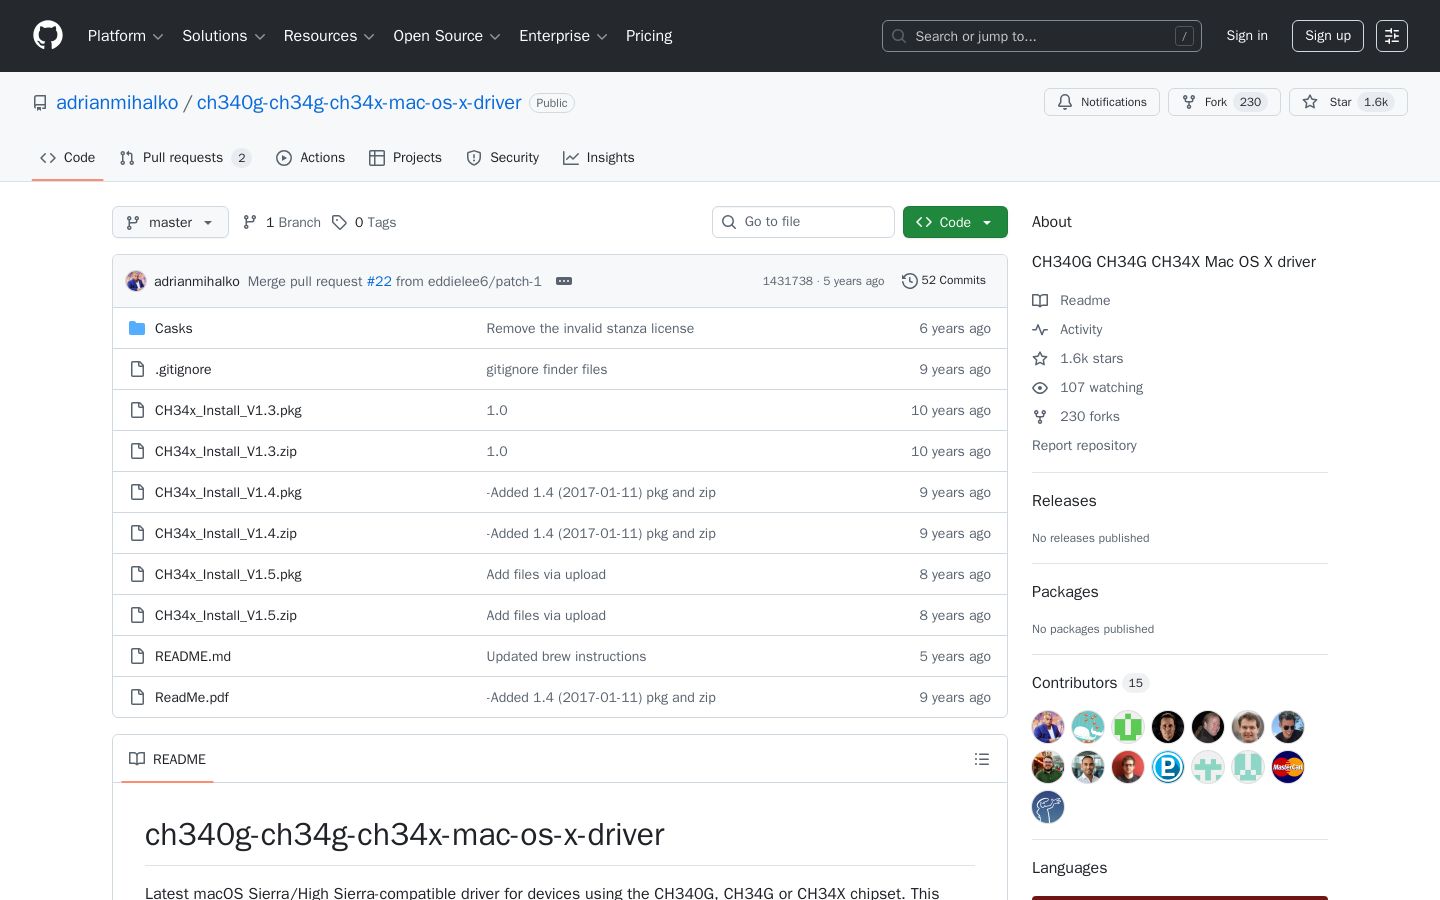Go to the GitHub homepage logo
1440x900 pixels.
pos(48,36)
